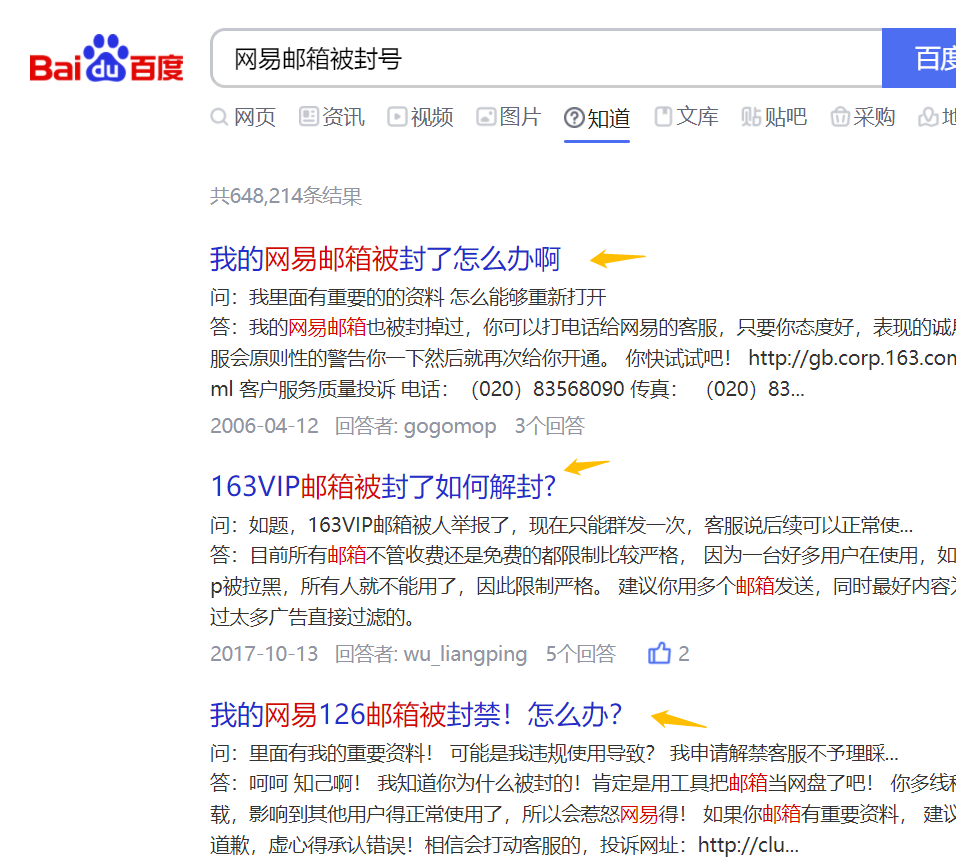The height and width of the screenshot is (863, 956).
Task: Click question line 问:如题,163VIP邮箱被人举报了
Action: click(562, 525)
